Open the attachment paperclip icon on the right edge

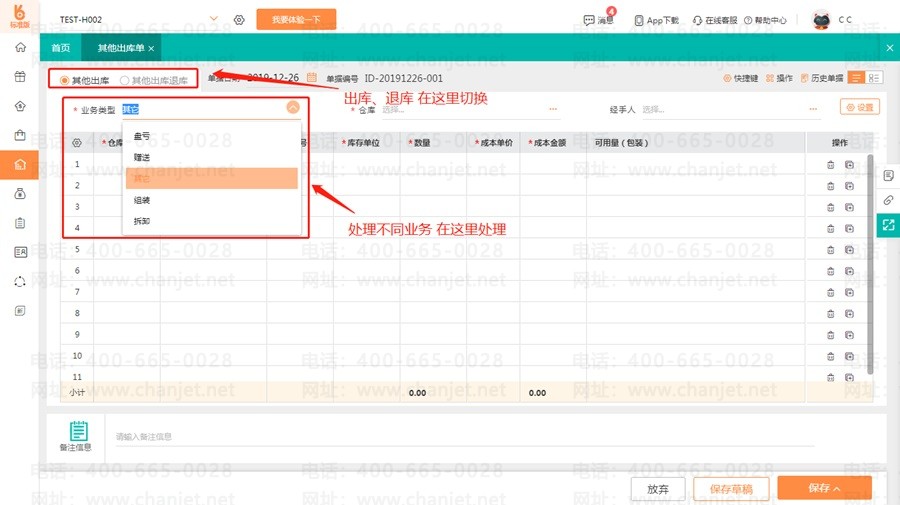click(x=888, y=200)
